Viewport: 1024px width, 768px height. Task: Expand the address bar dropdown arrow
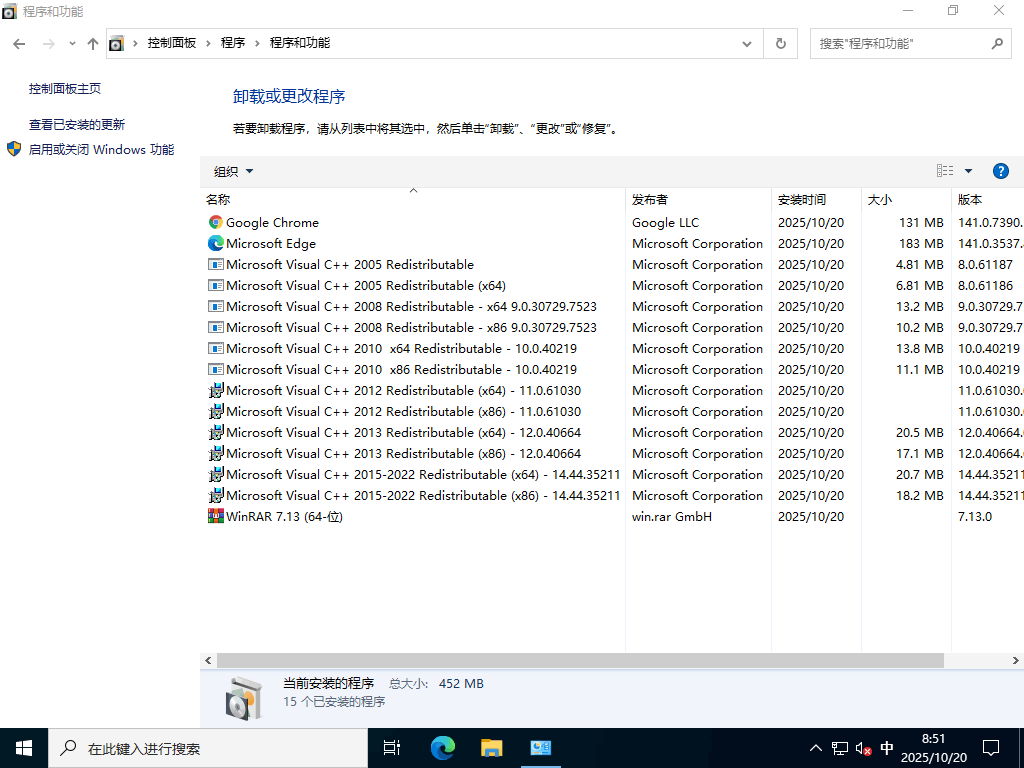pos(746,44)
